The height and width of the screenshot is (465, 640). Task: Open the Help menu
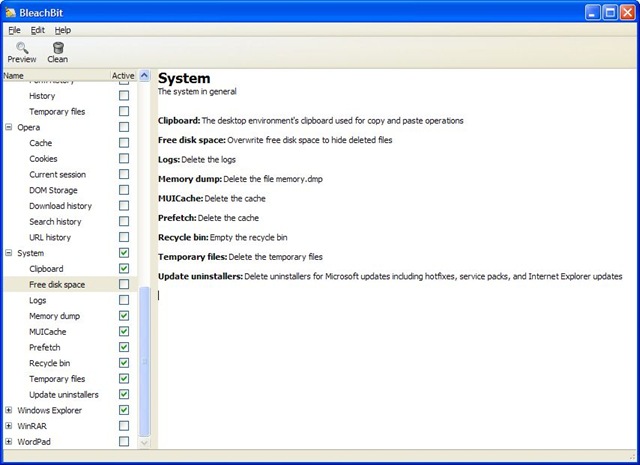(63, 30)
